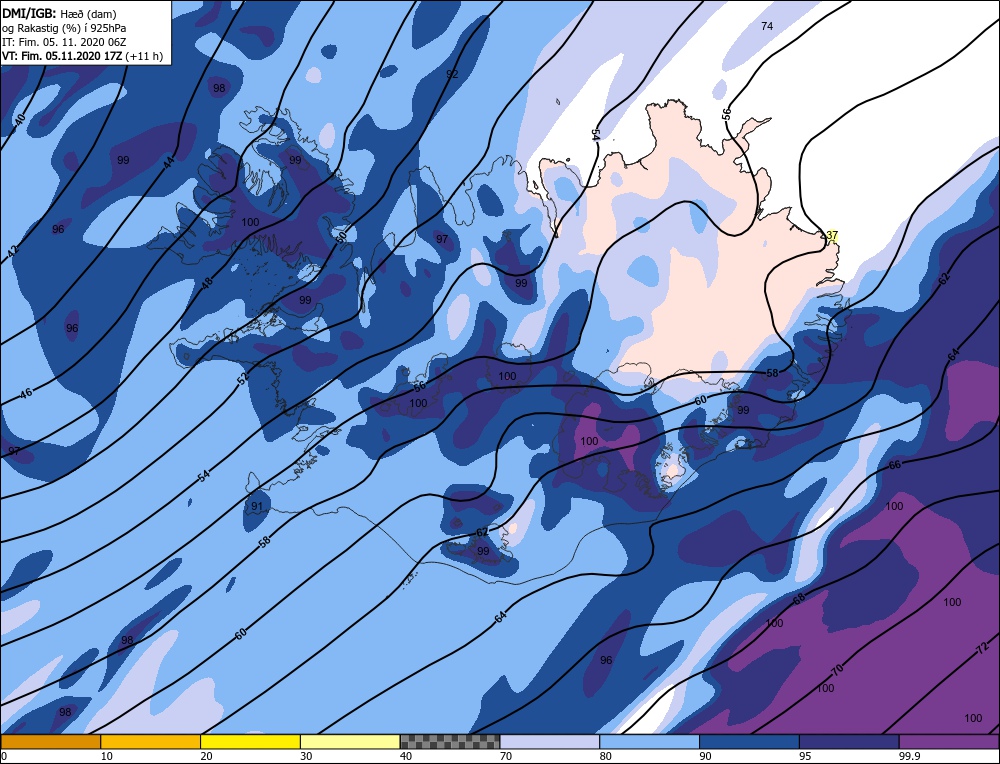Click the '40' contour line label
Screen dimensions: 1000x764
point(20,121)
